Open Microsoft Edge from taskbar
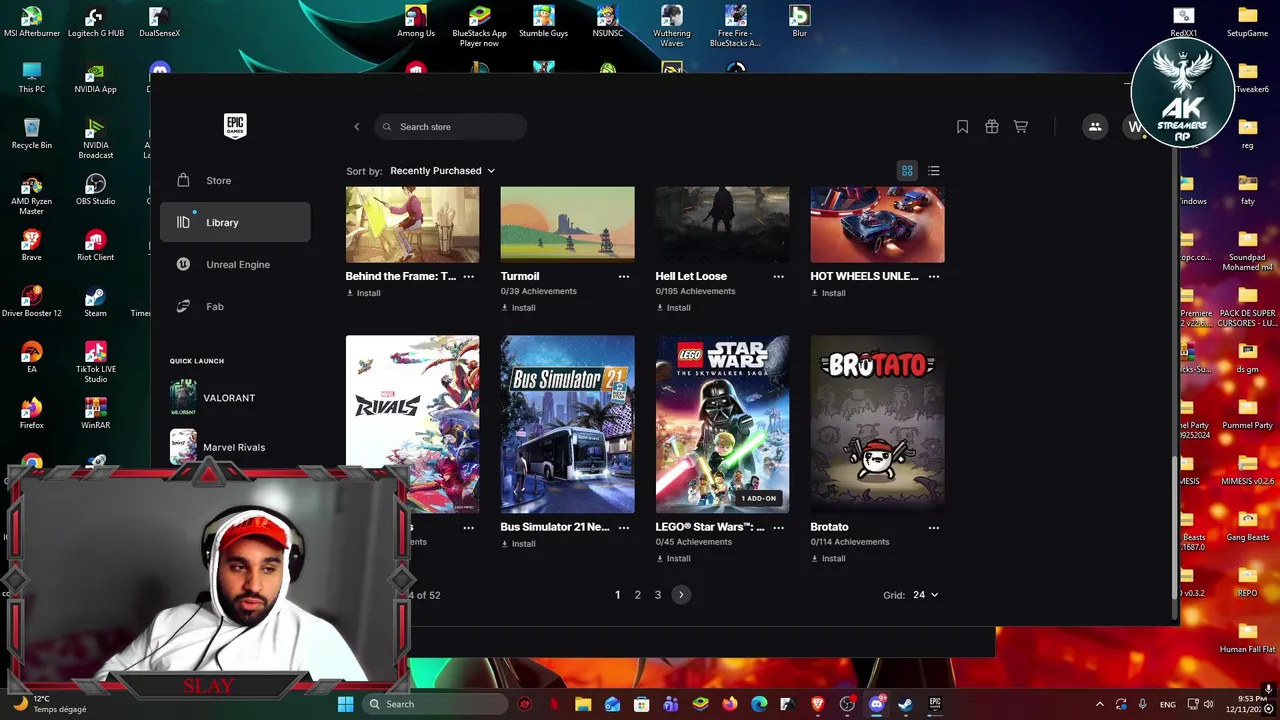 coord(759,704)
